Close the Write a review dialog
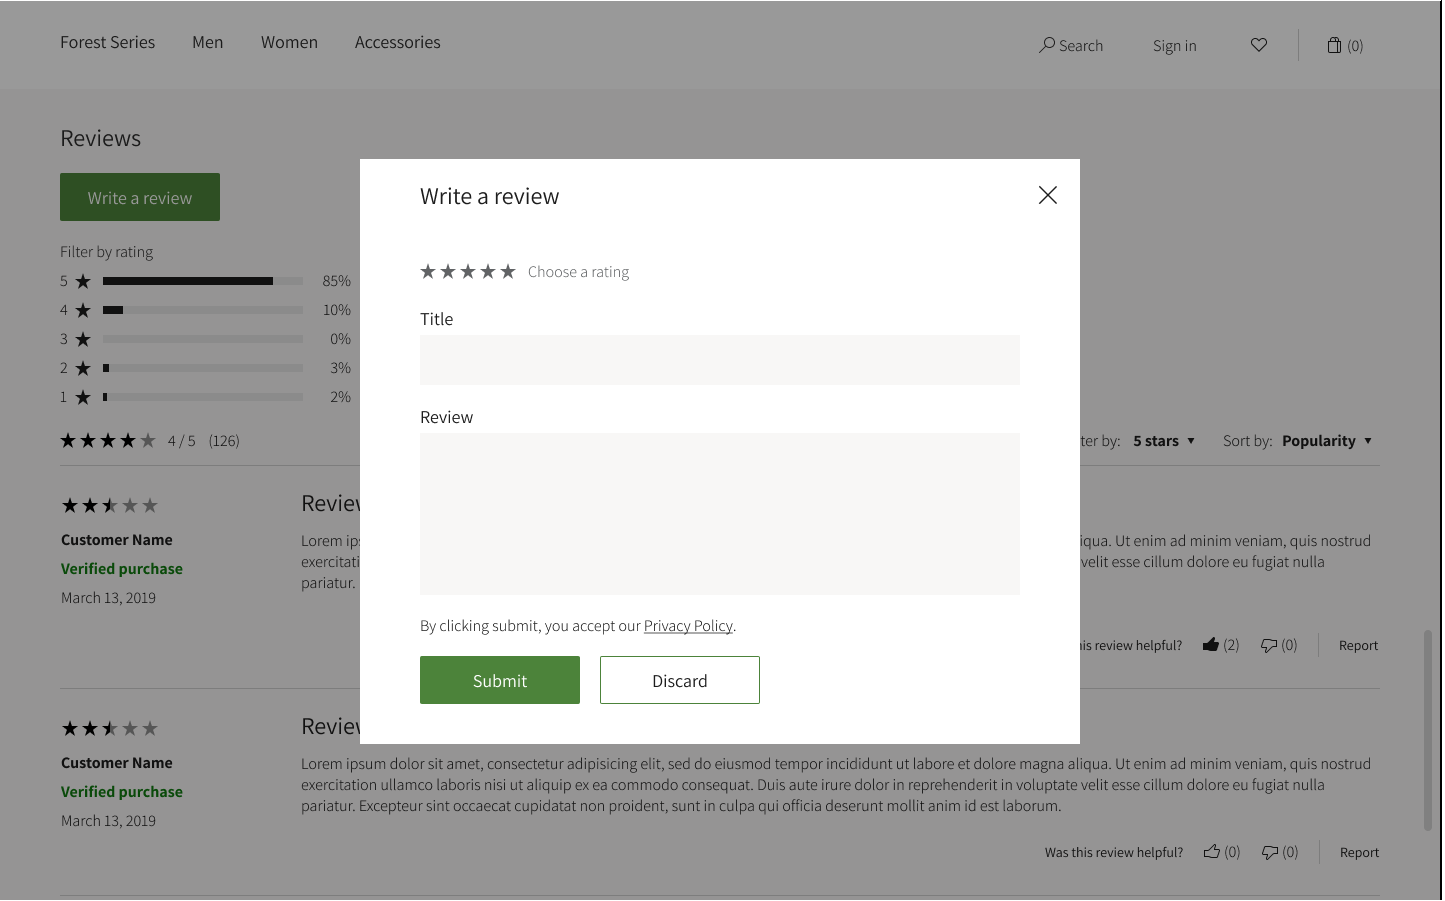This screenshot has width=1445, height=901. coord(1047,195)
